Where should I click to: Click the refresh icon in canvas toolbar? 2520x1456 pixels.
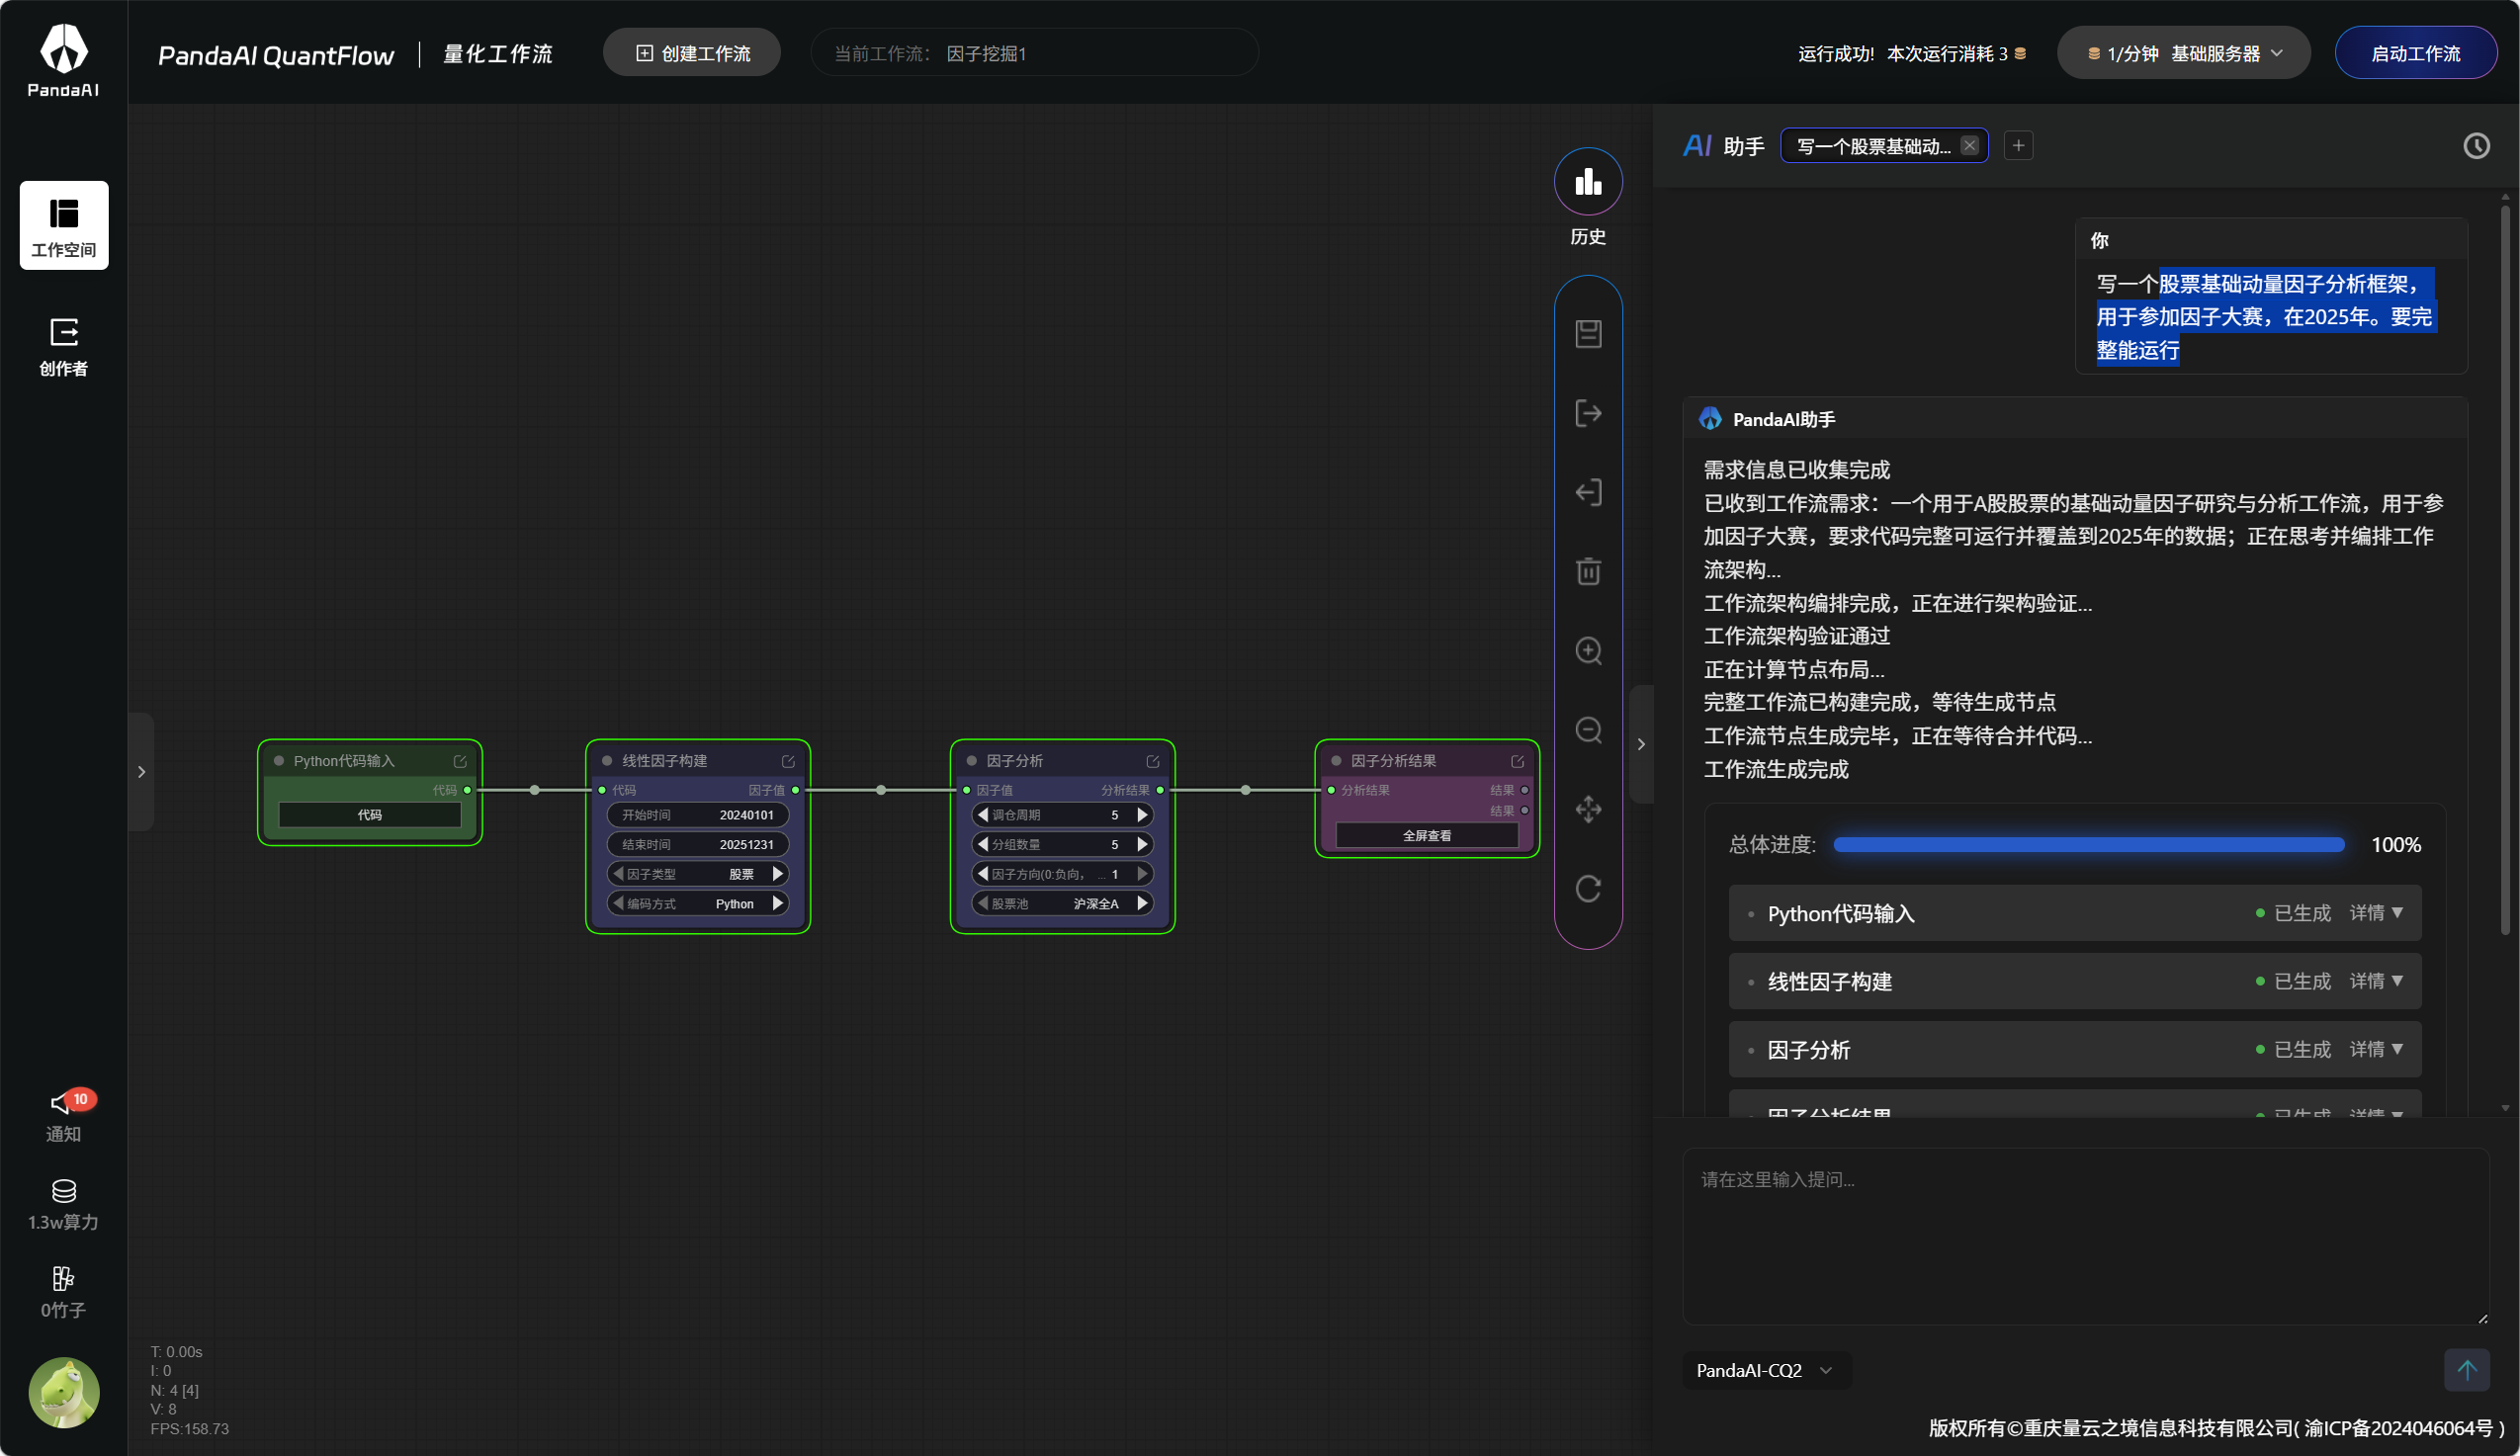(1588, 888)
